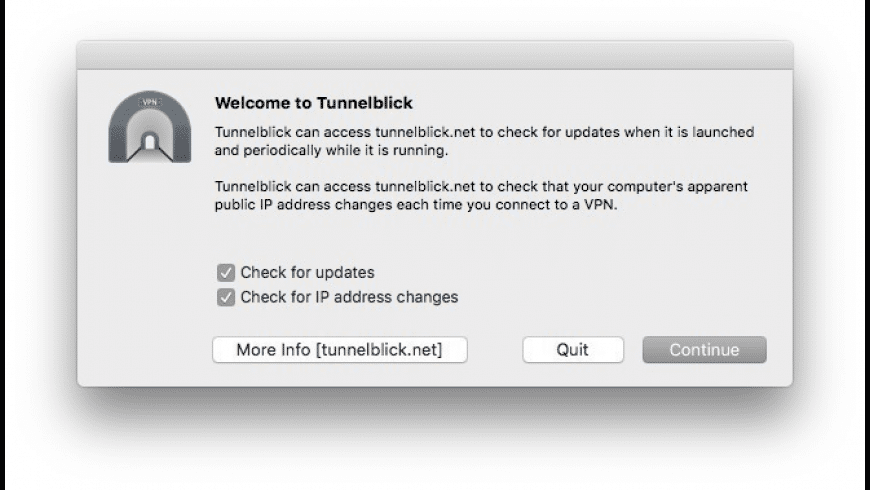Click the paragraph about public IP address changes

[481, 196]
